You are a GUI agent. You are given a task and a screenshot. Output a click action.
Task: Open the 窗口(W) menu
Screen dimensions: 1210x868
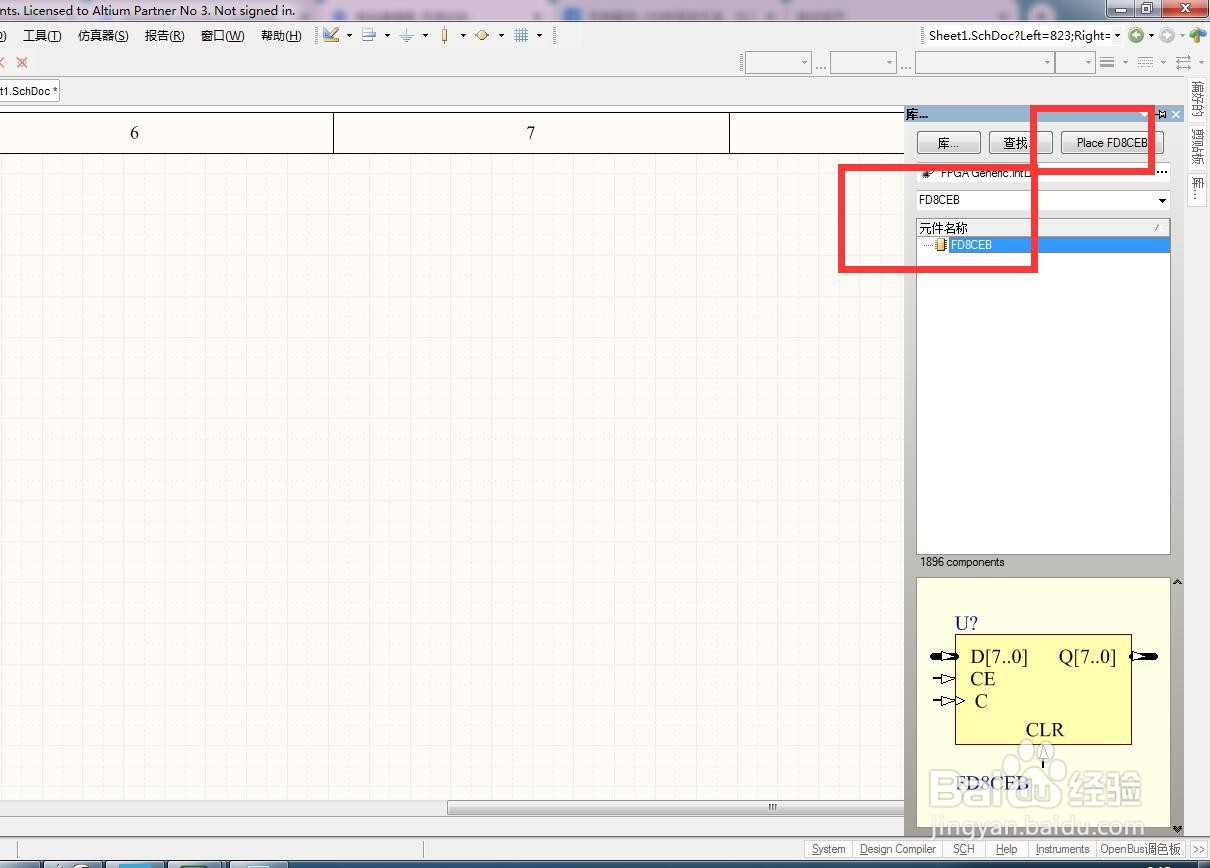[222, 36]
